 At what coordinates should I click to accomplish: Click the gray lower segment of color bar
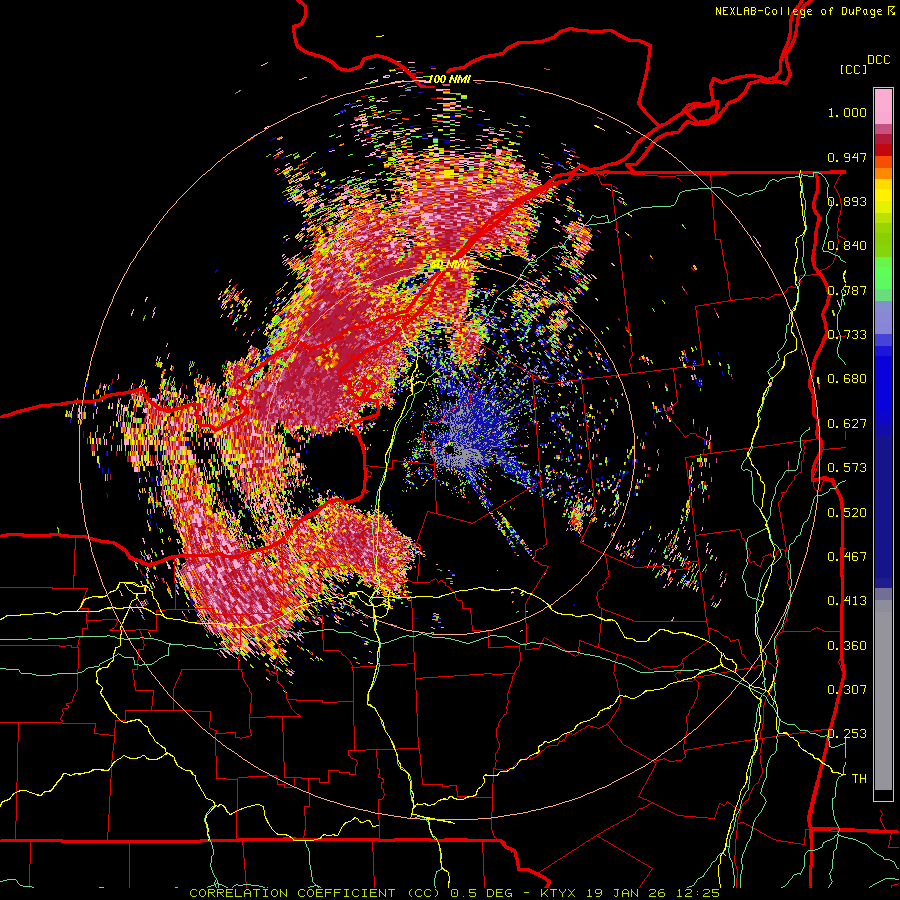[x=883, y=695]
